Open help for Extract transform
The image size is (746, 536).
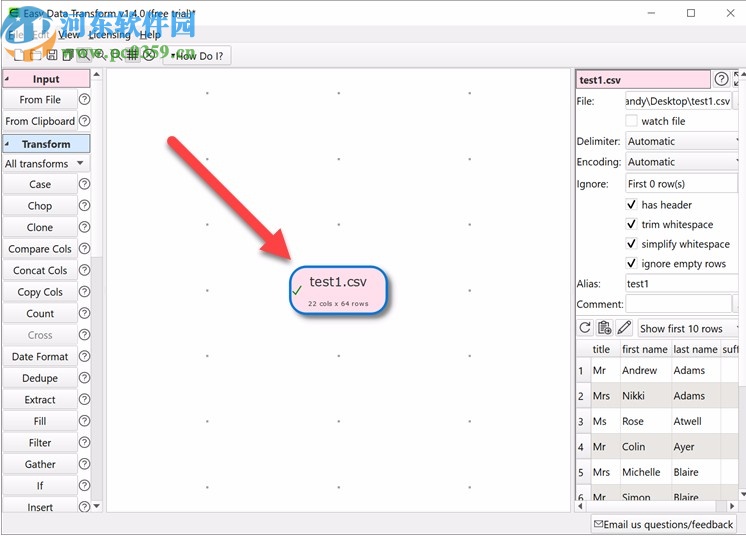(x=84, y=400)
